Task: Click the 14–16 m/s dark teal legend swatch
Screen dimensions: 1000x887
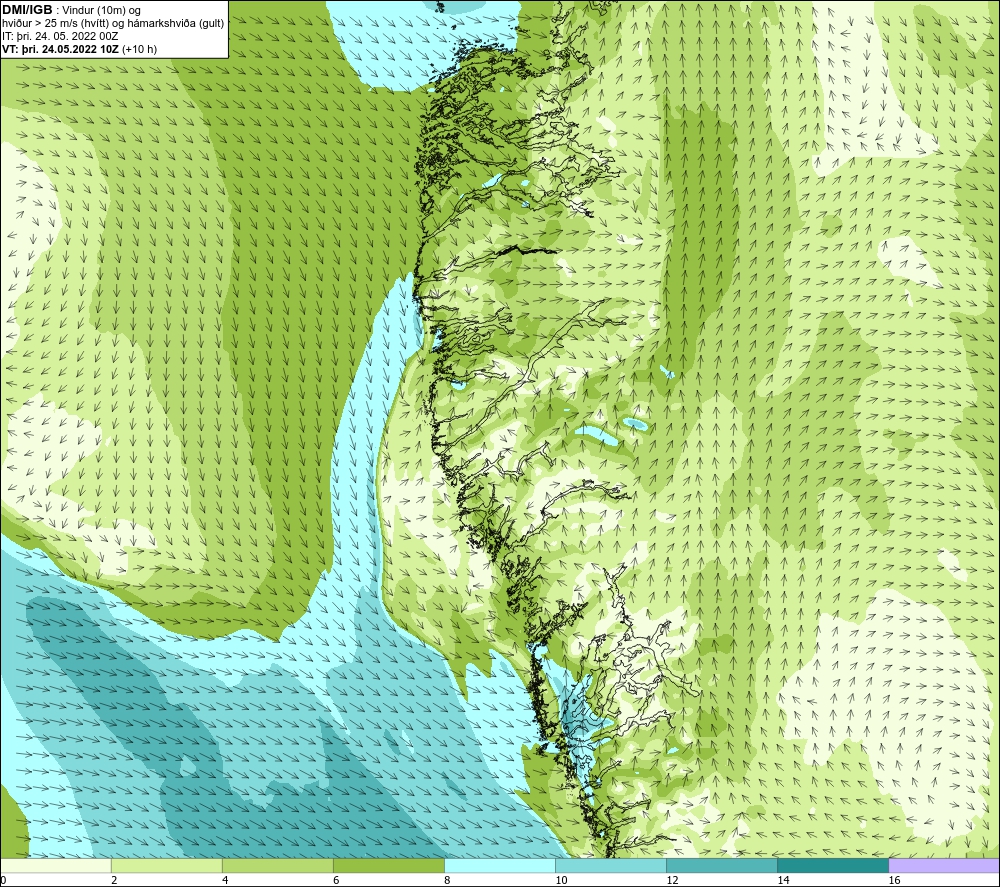Action: (833, 866)
